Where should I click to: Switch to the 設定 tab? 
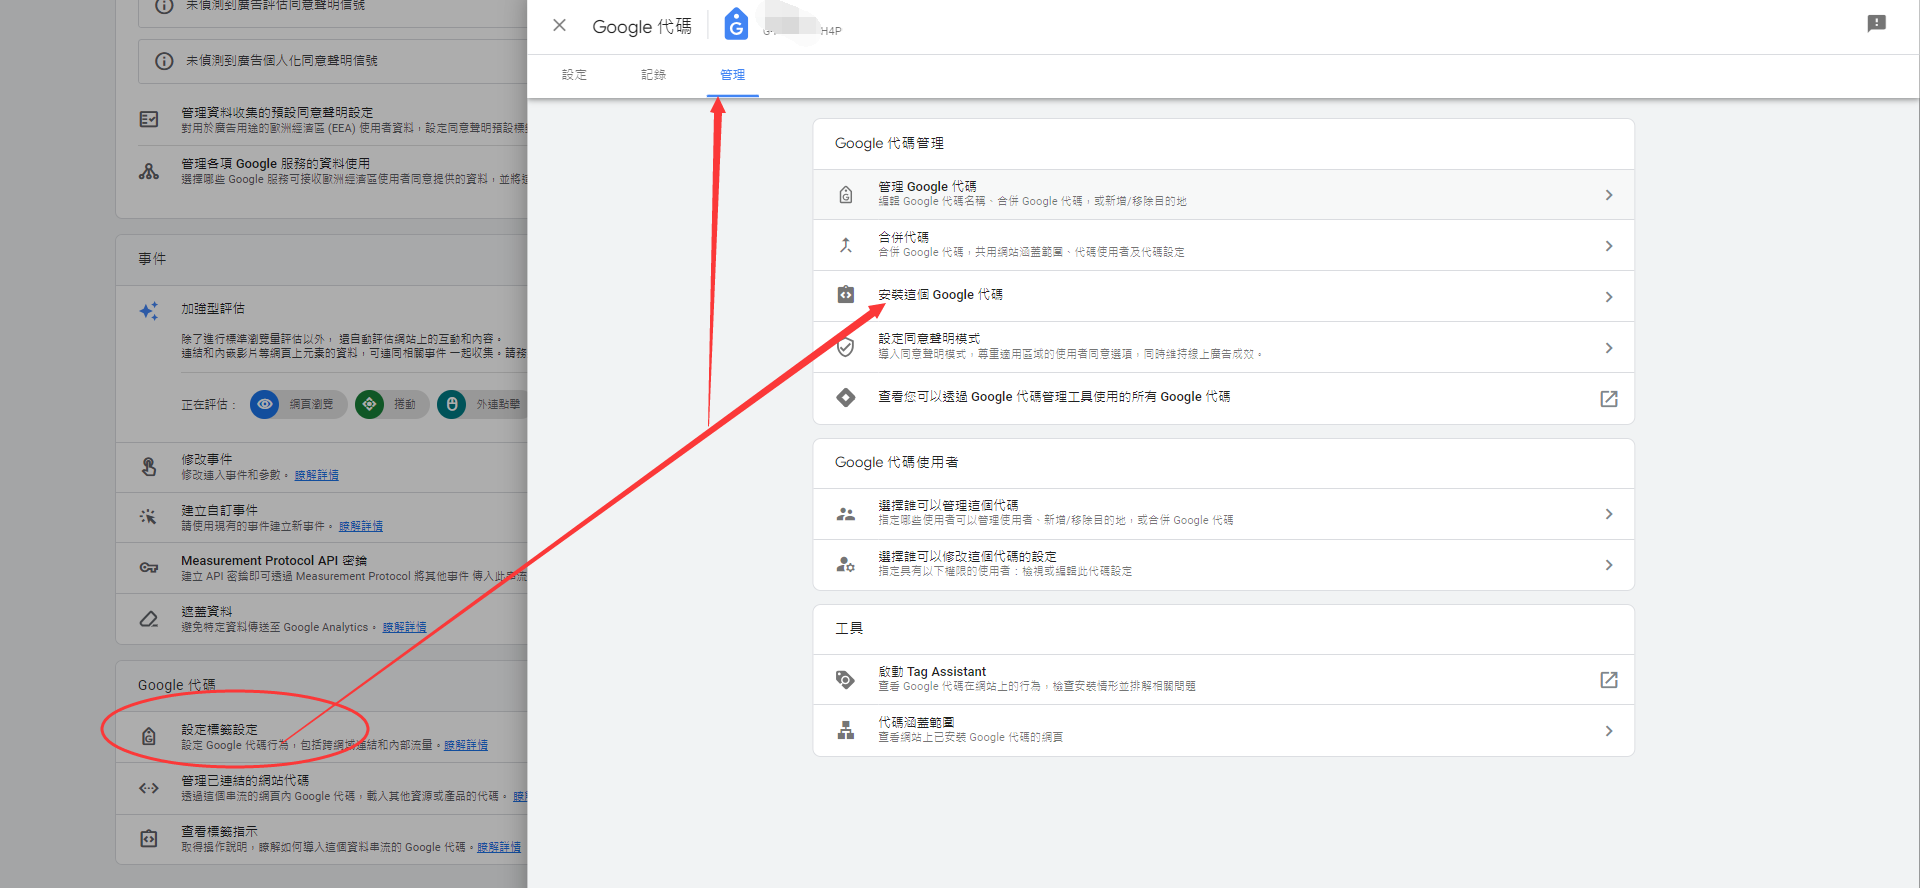tap(574, 75)
